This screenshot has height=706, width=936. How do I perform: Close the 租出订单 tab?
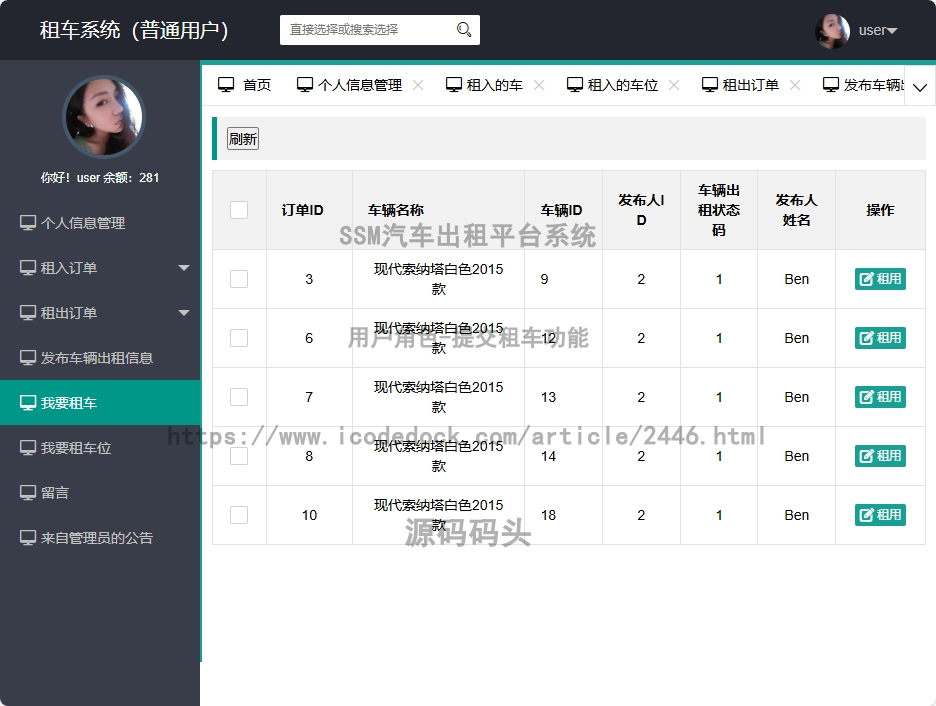795,85
